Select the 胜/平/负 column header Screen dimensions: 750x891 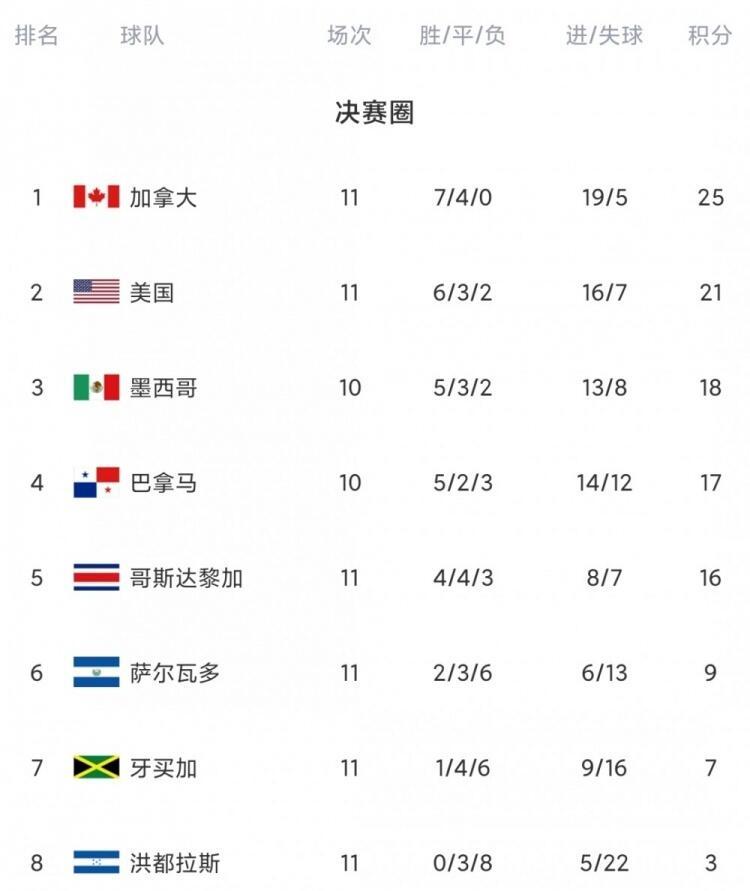462,35
